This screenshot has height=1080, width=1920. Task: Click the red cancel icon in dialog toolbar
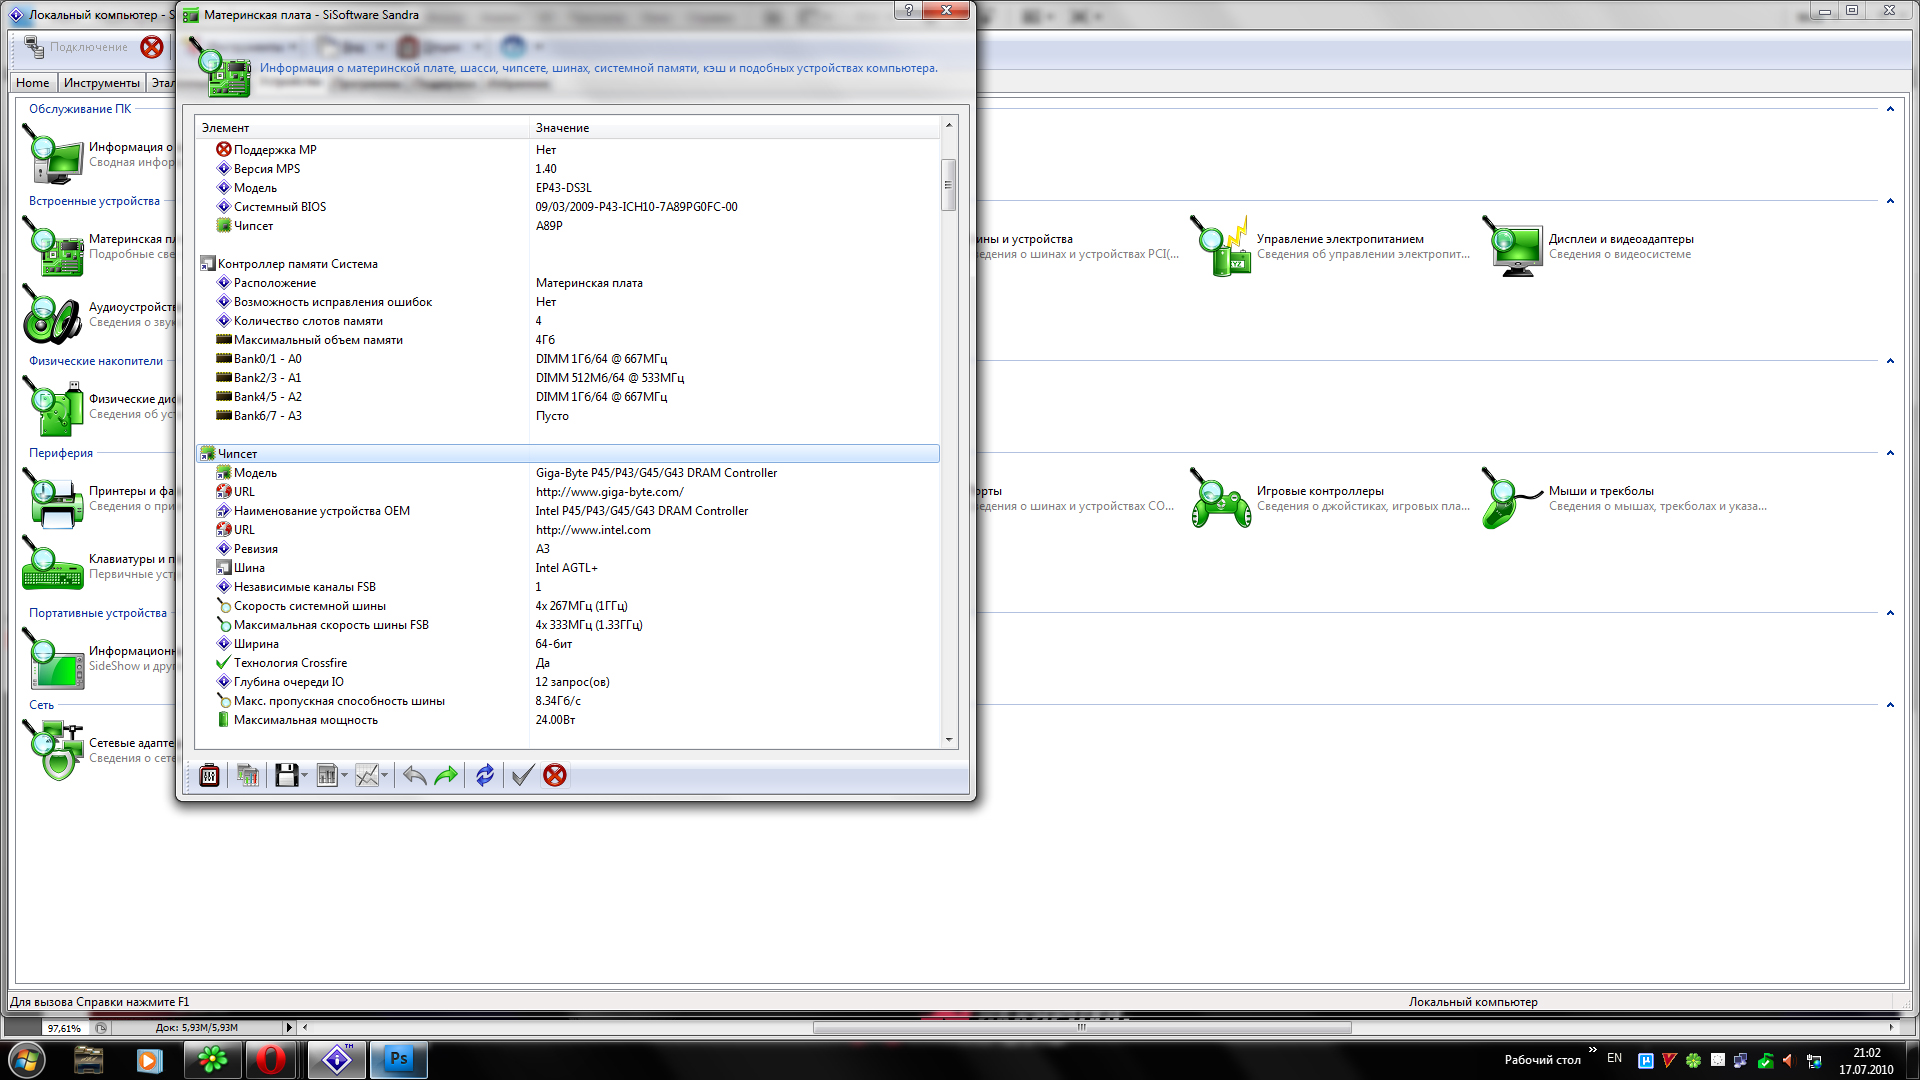pos(555,775)
